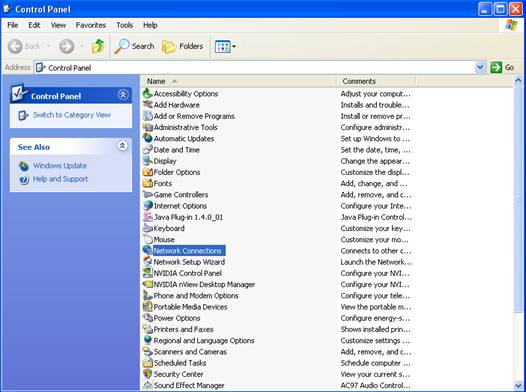Click the Forward toolbar button
Image resolution: width=526 pixels, height=392 pixels.
(x=66, y=46)
